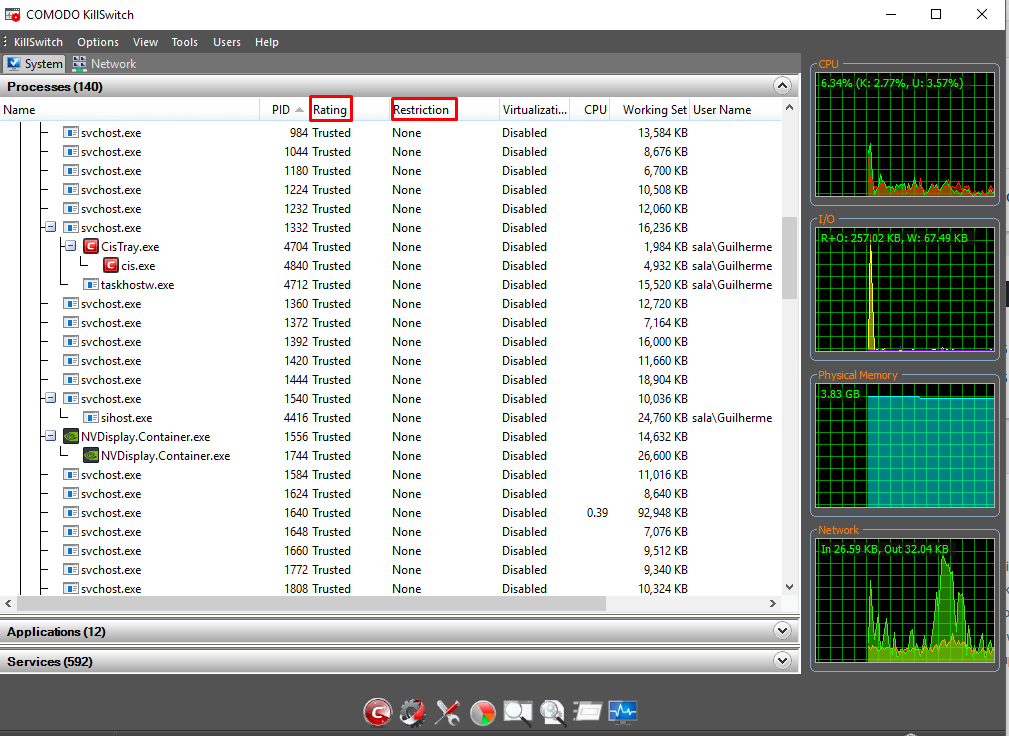Click the folder icon in bottom toolbar
Screen dimensions: 1009x736
click(587, 712)
